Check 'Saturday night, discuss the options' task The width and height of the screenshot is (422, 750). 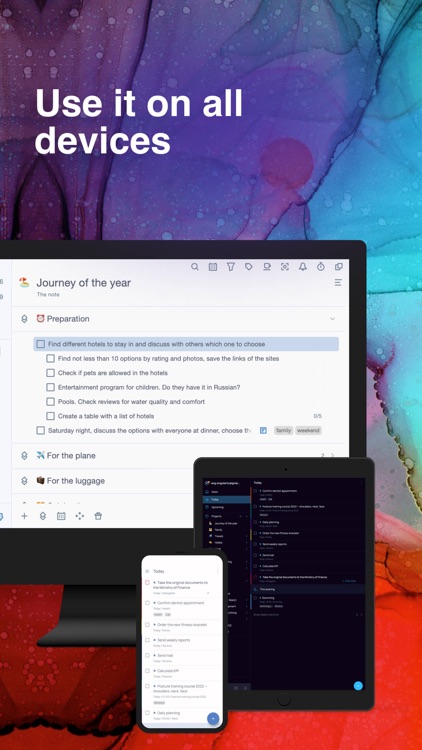click(41, 430)
